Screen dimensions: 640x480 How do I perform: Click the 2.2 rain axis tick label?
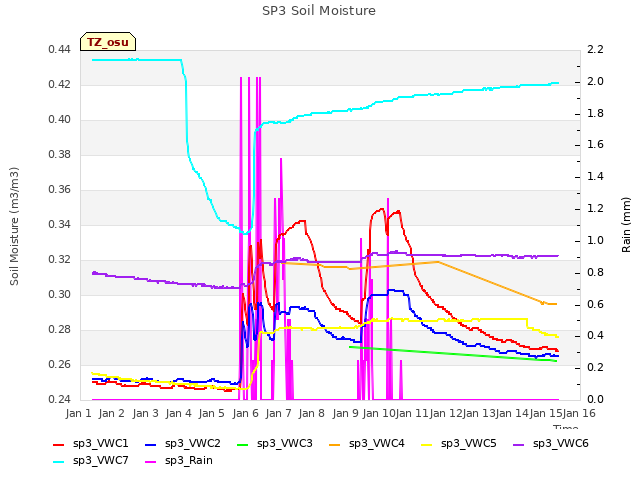[x=596, y=49]
